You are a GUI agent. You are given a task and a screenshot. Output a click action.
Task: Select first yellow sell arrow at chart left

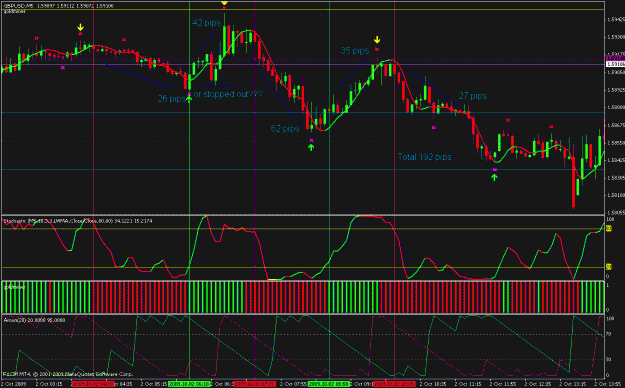coord(81,27)
